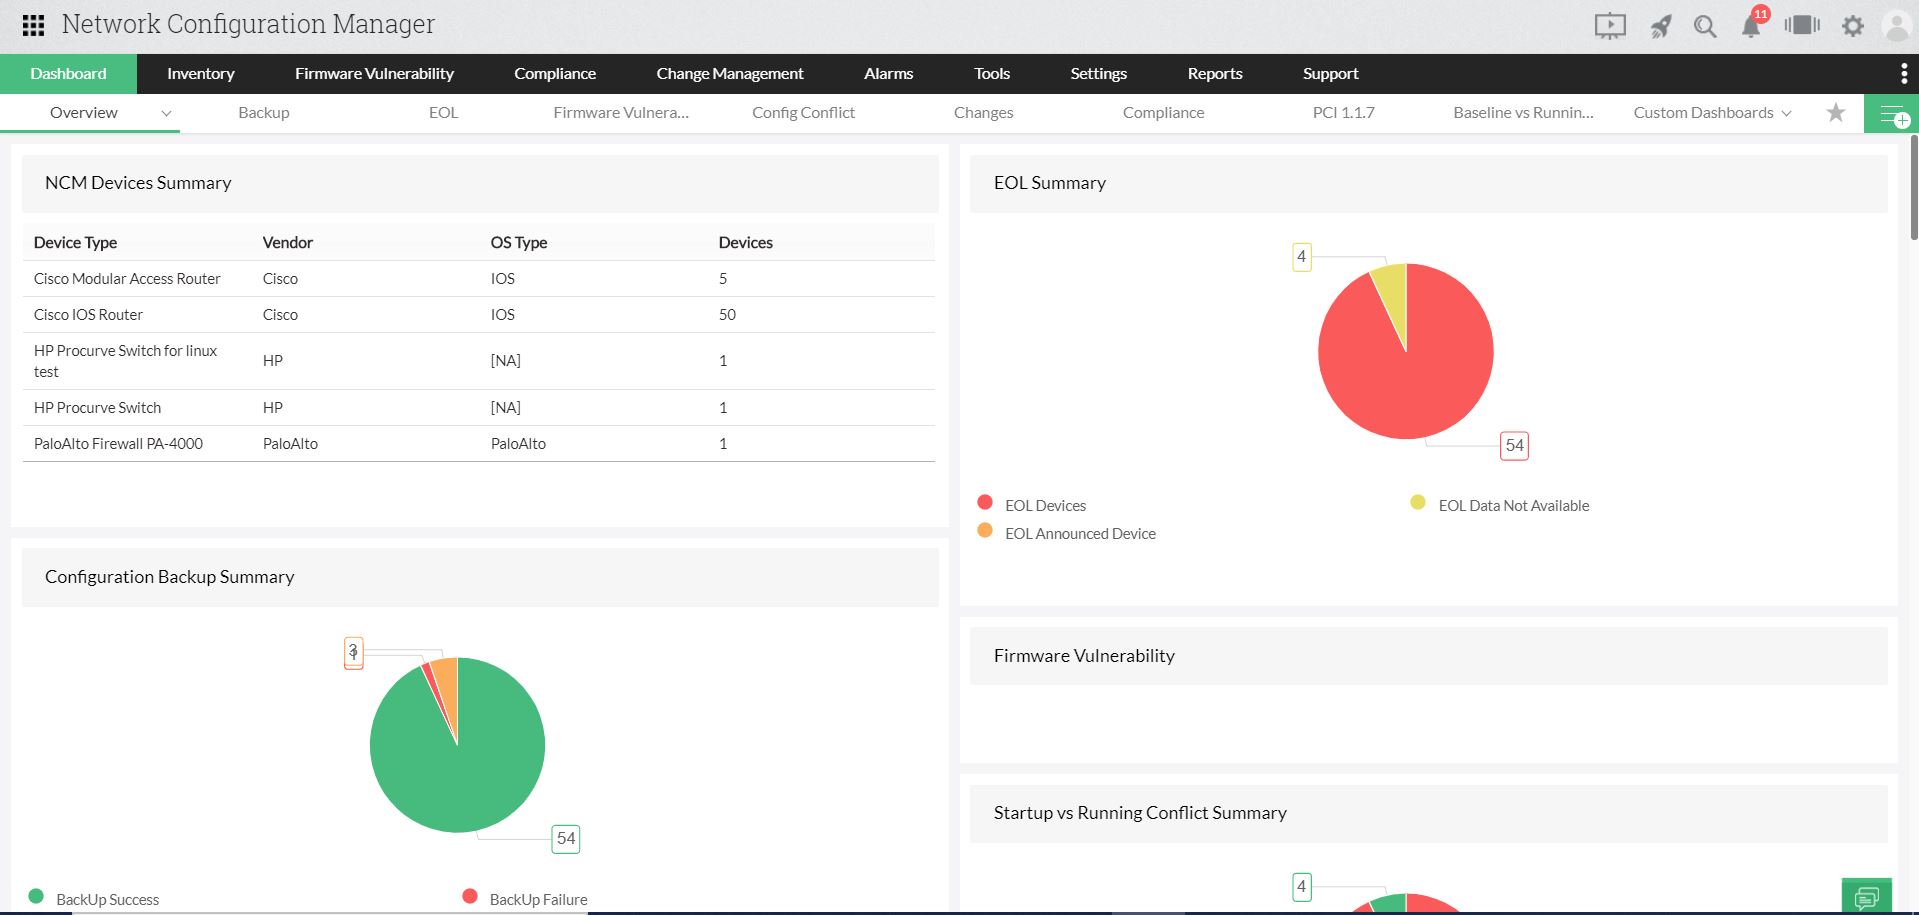This screenshot has width=1919, height=915.
Task: Open the chat support icon
Action: tap(1866, 896)
